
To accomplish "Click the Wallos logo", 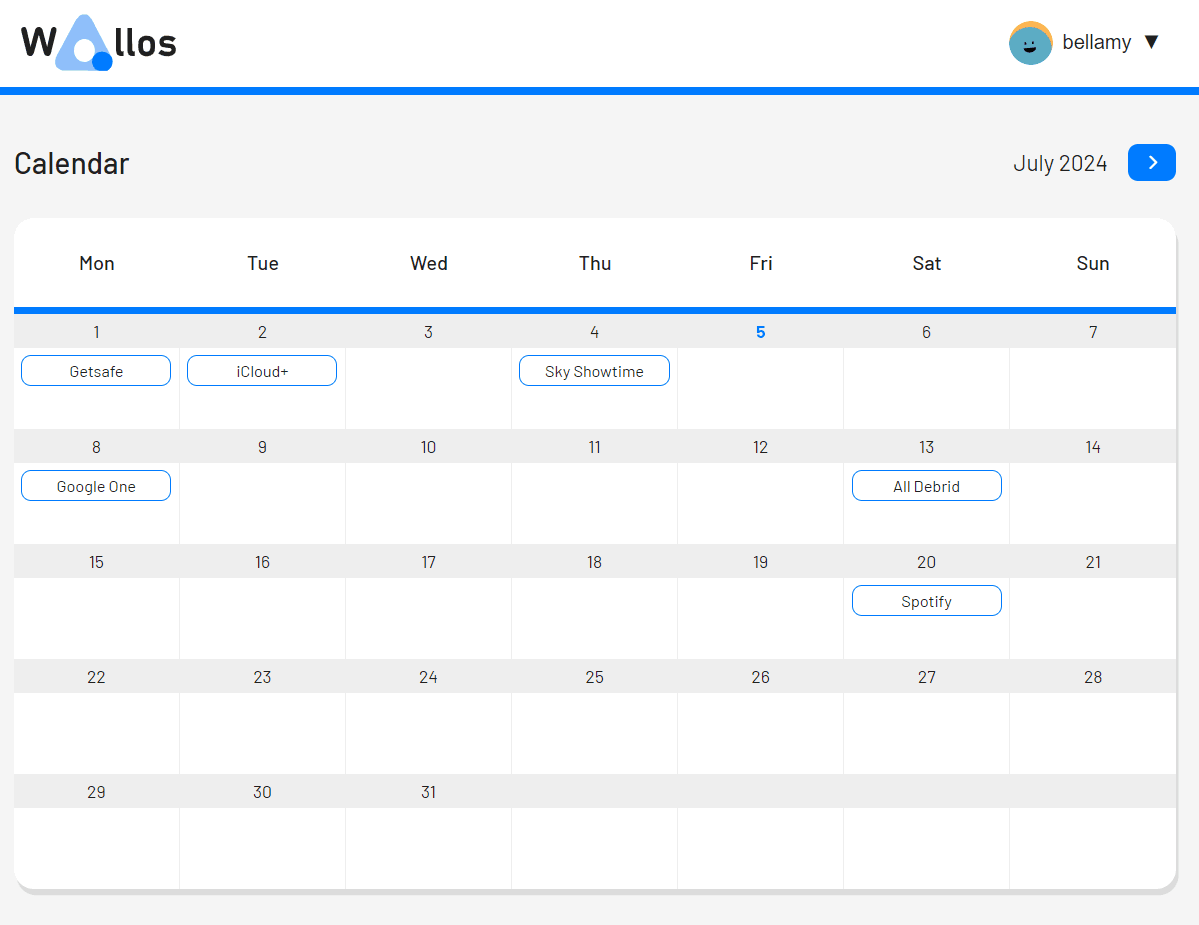I will [98, 43].
